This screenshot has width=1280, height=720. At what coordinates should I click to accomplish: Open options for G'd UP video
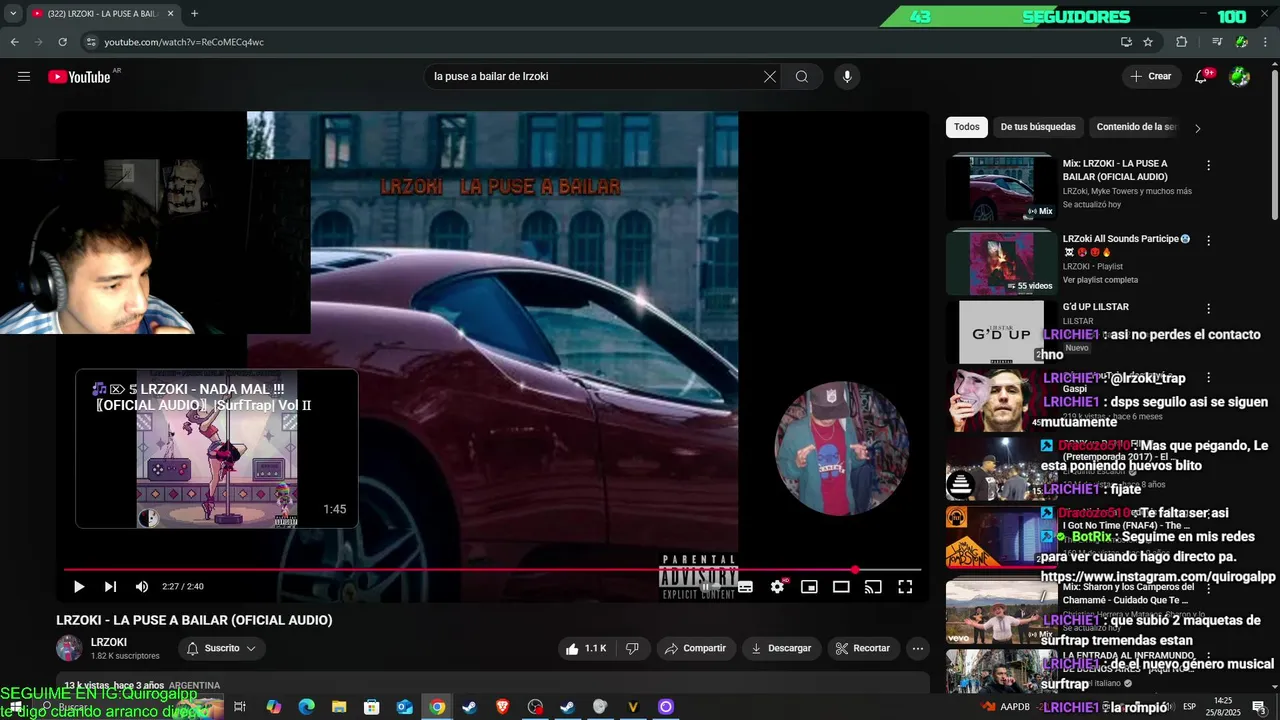click(x=1208, y=309)
